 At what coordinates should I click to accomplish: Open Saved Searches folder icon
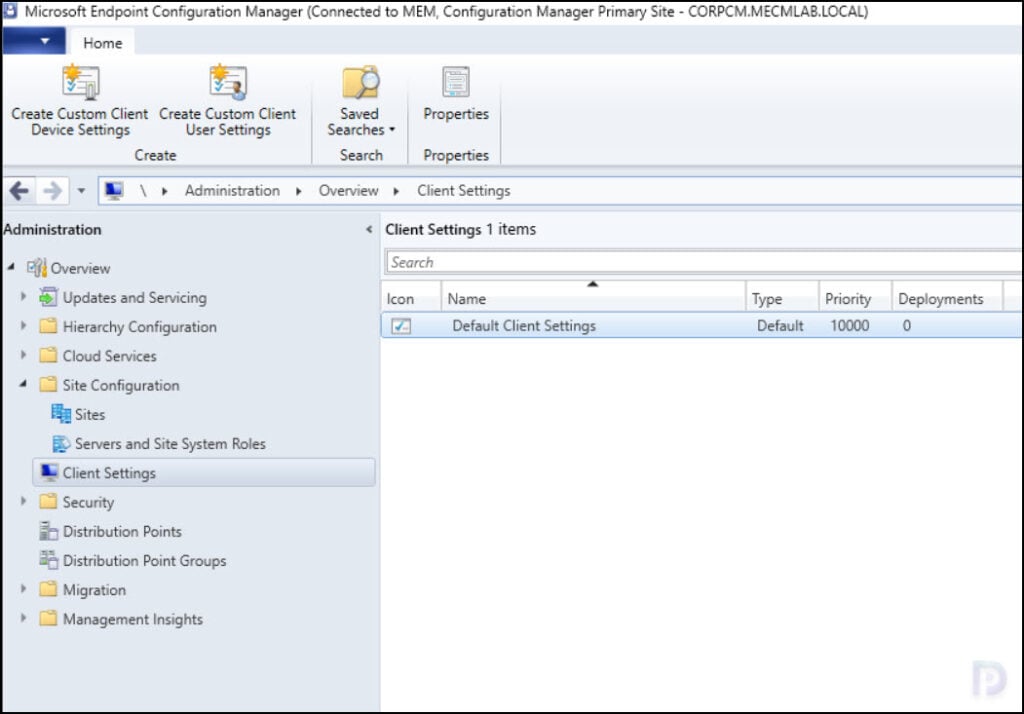(x=360, y=82)
